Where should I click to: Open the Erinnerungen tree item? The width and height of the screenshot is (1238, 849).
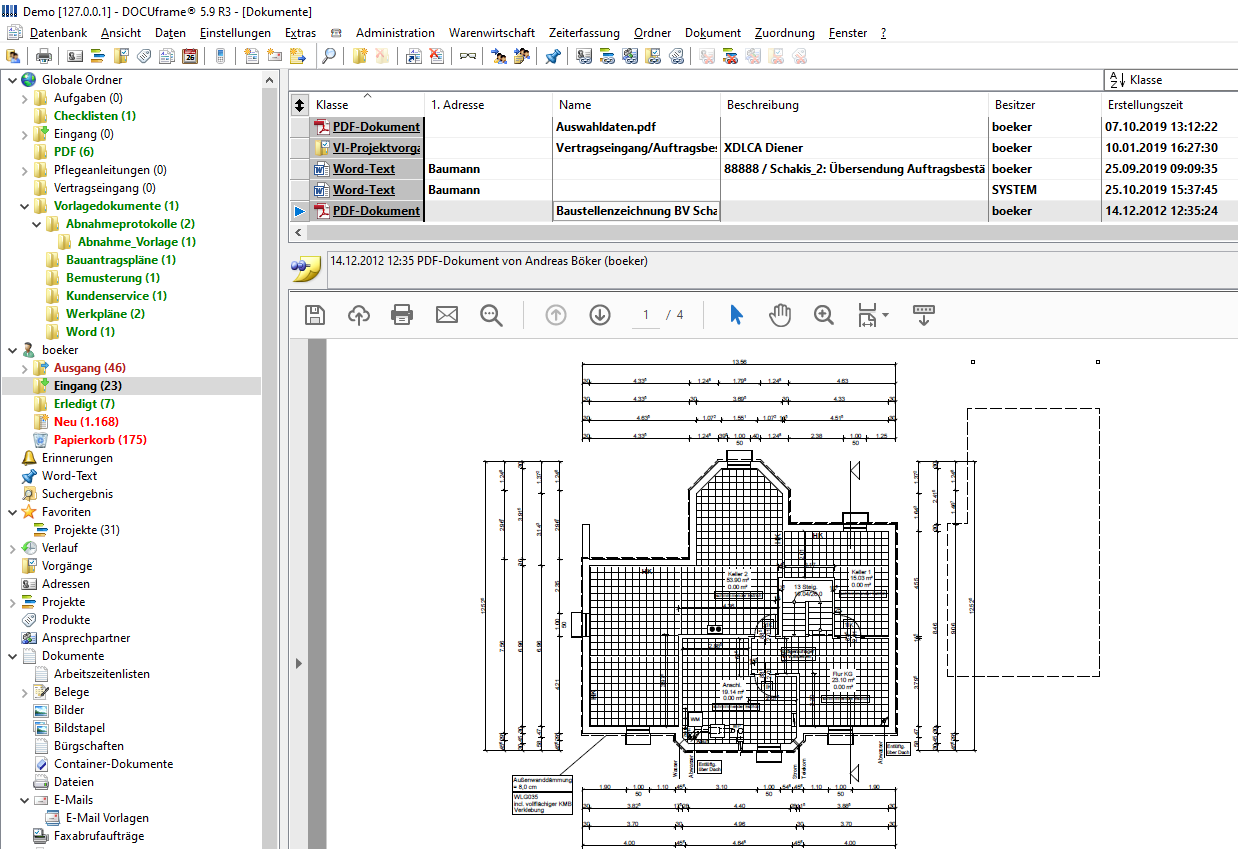pyautogui.click(x=77, y=458)
